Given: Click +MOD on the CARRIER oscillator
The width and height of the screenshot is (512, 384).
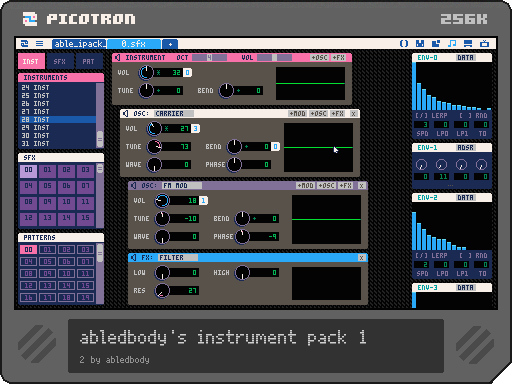Looking at the screenshot, I should coord(297,114).
